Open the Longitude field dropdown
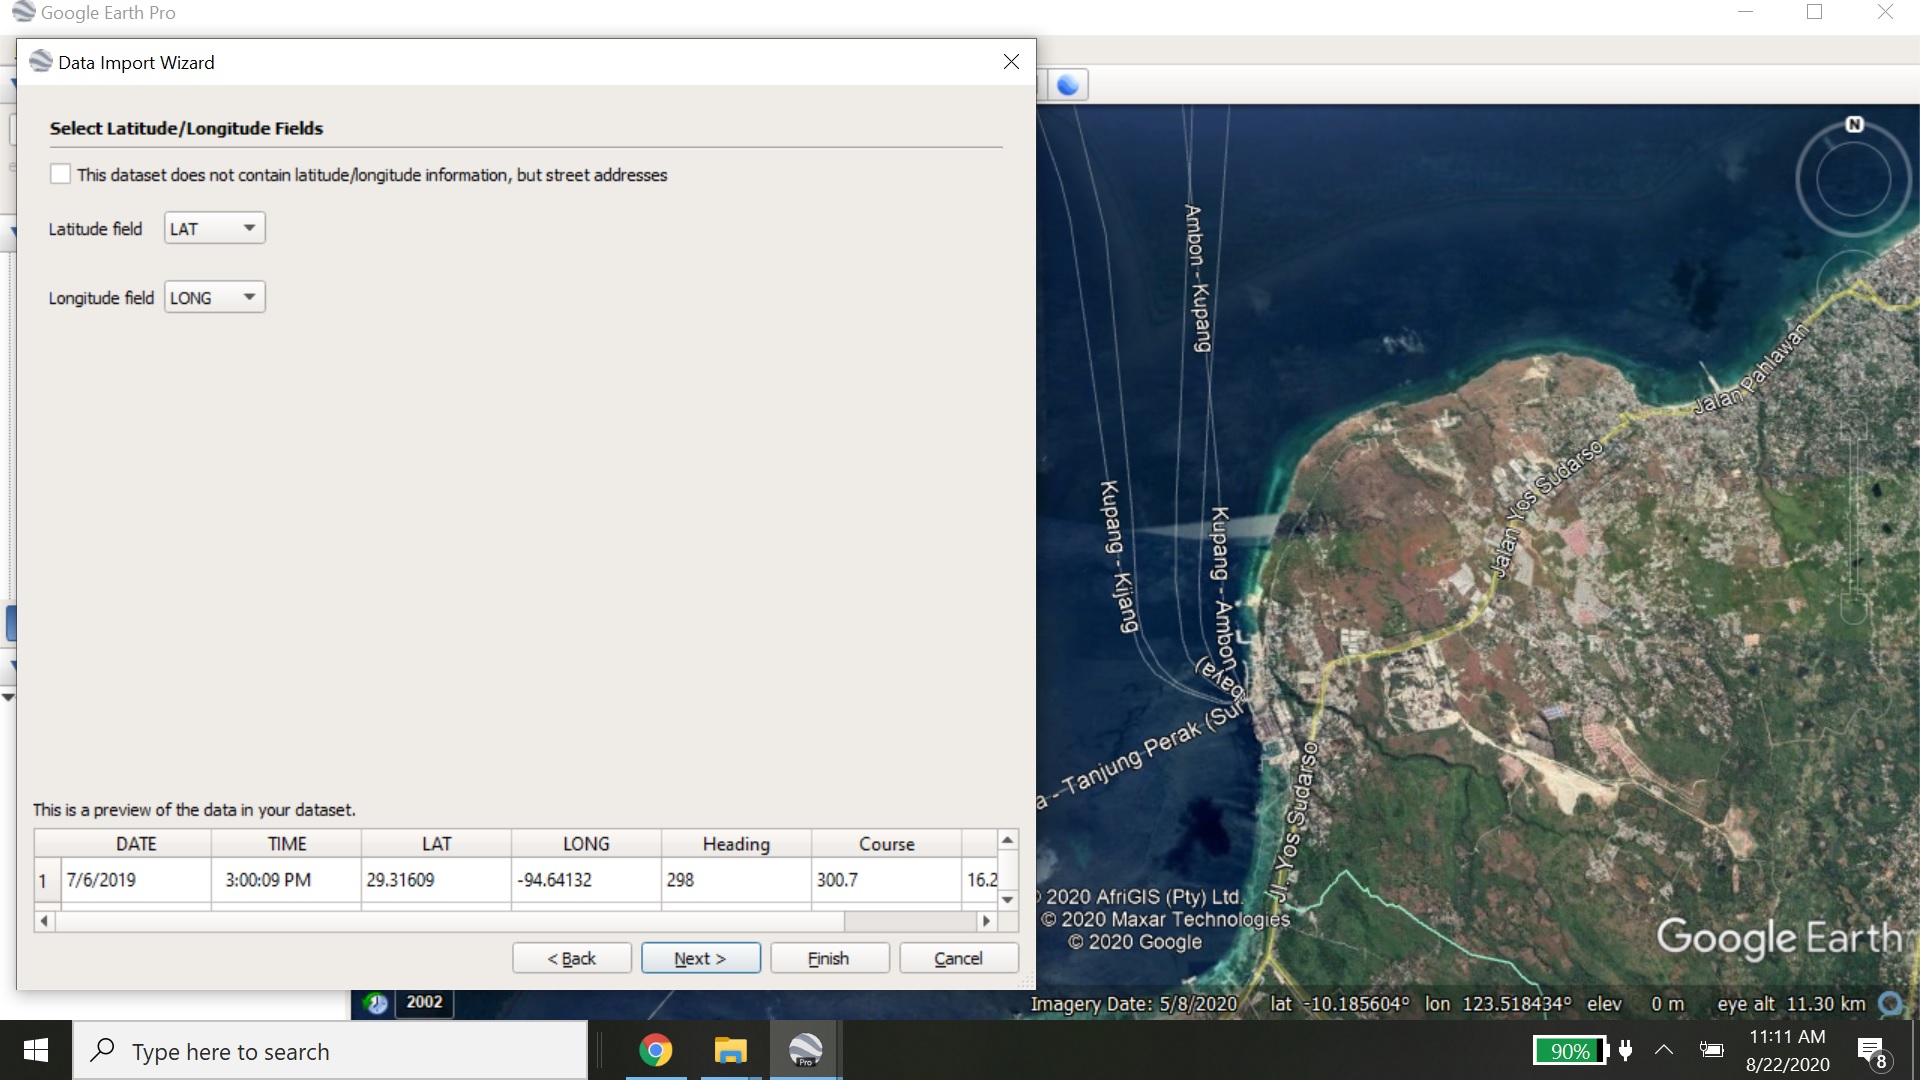Image resolution: width=1920 pixels, height=1080 pixels. click(x=214, y=297)
